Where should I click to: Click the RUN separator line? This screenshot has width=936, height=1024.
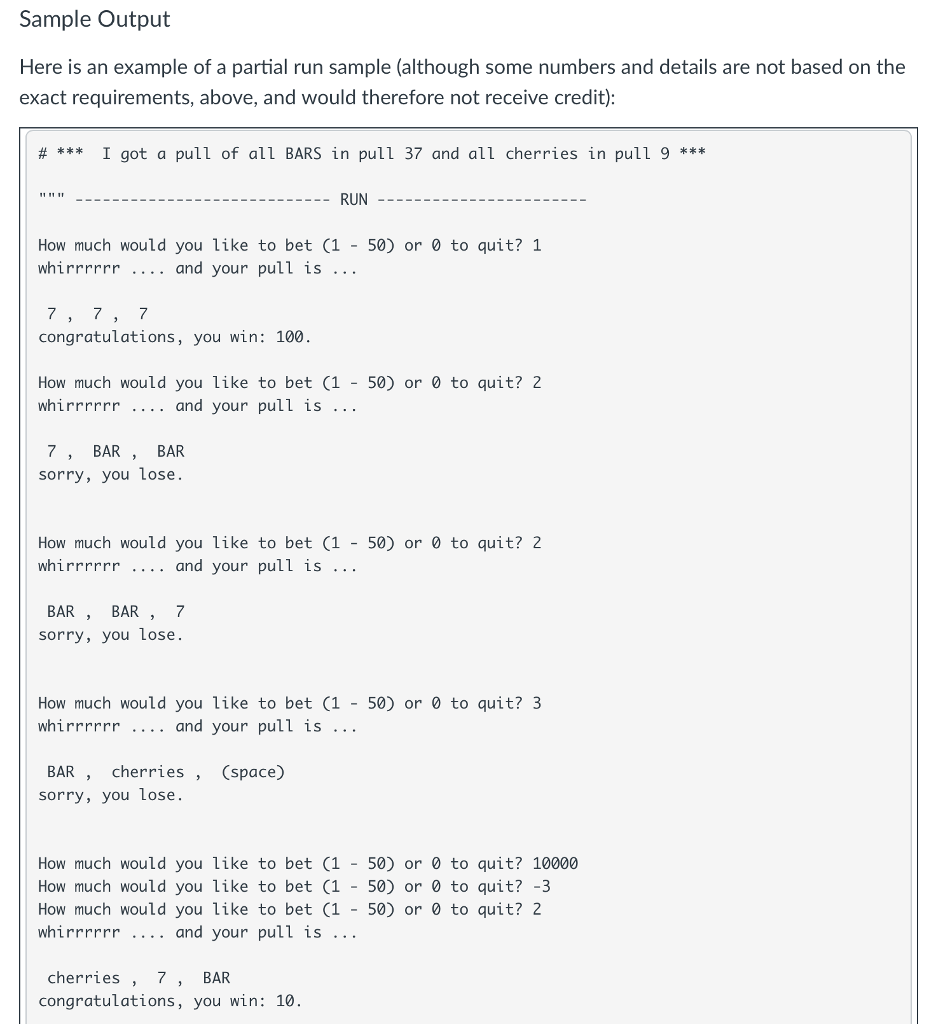[x=312, y=199]
